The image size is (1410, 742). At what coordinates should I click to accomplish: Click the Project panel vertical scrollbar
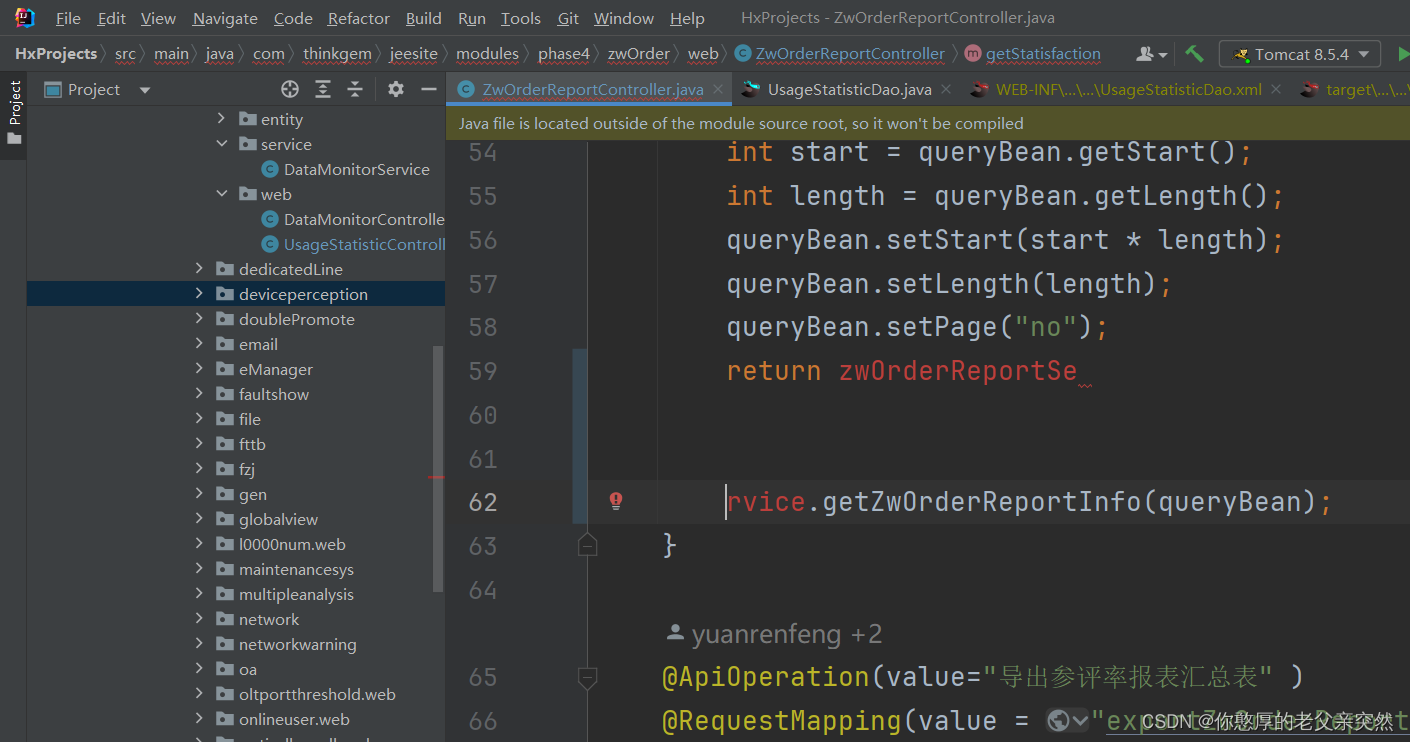(438, 469)
